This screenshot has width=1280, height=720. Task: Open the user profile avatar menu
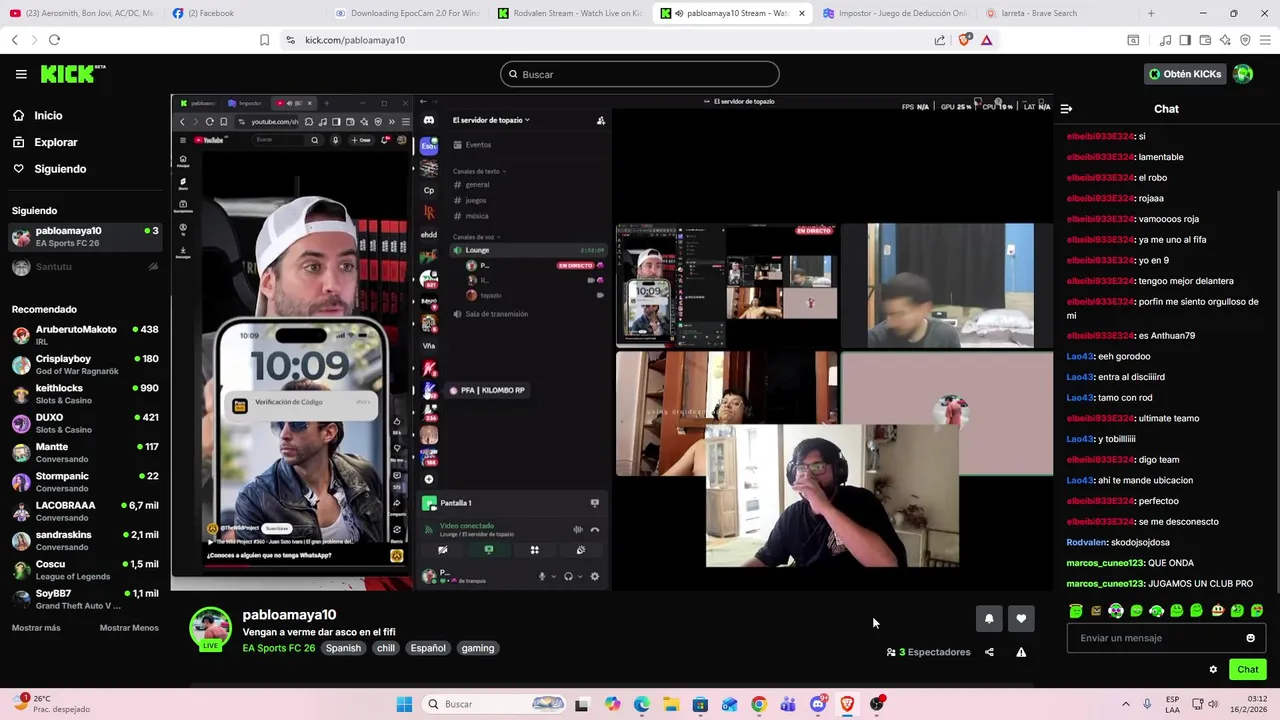[x=1243, y=74]
